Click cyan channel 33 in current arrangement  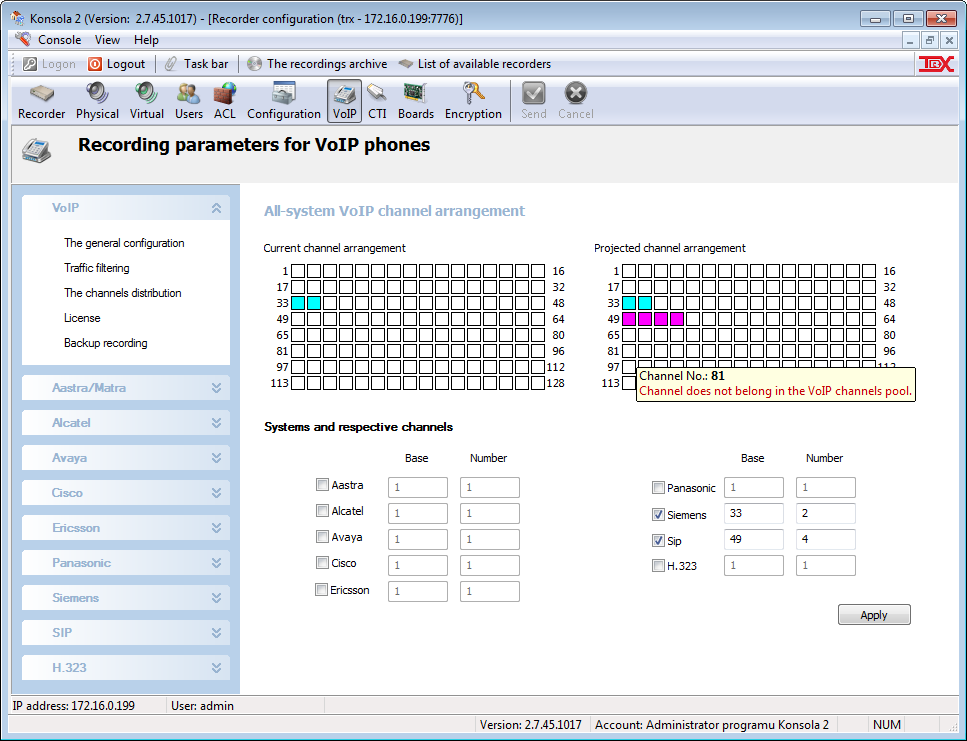(298, 303)
